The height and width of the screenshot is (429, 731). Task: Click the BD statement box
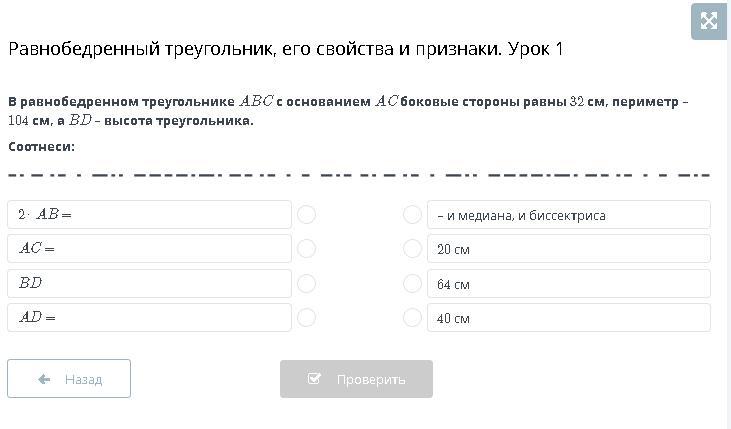150,283
